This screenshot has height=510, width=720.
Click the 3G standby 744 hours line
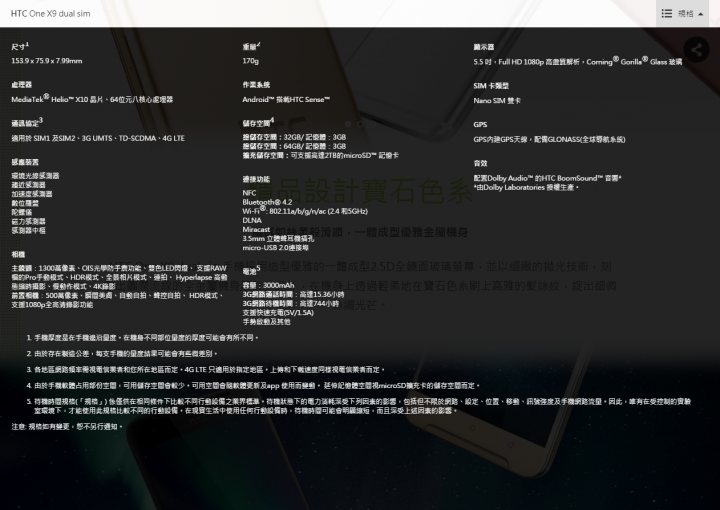coord(291,303)
